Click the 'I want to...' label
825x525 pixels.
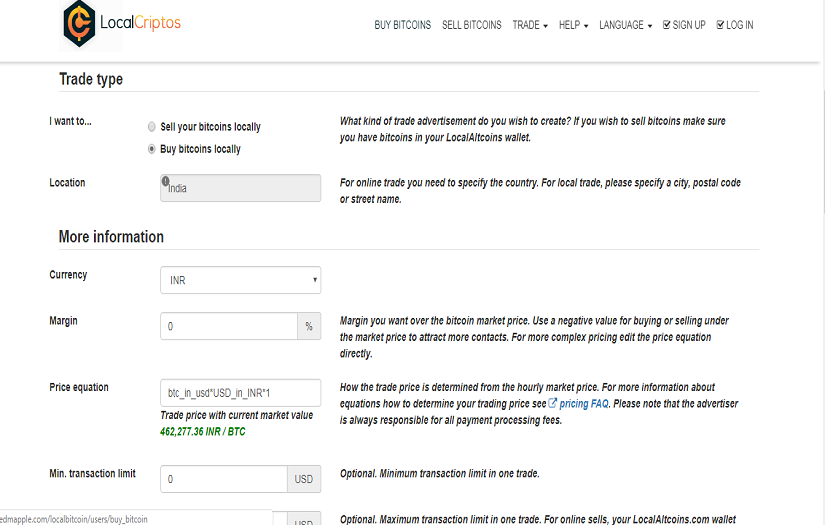click(71, 121)
